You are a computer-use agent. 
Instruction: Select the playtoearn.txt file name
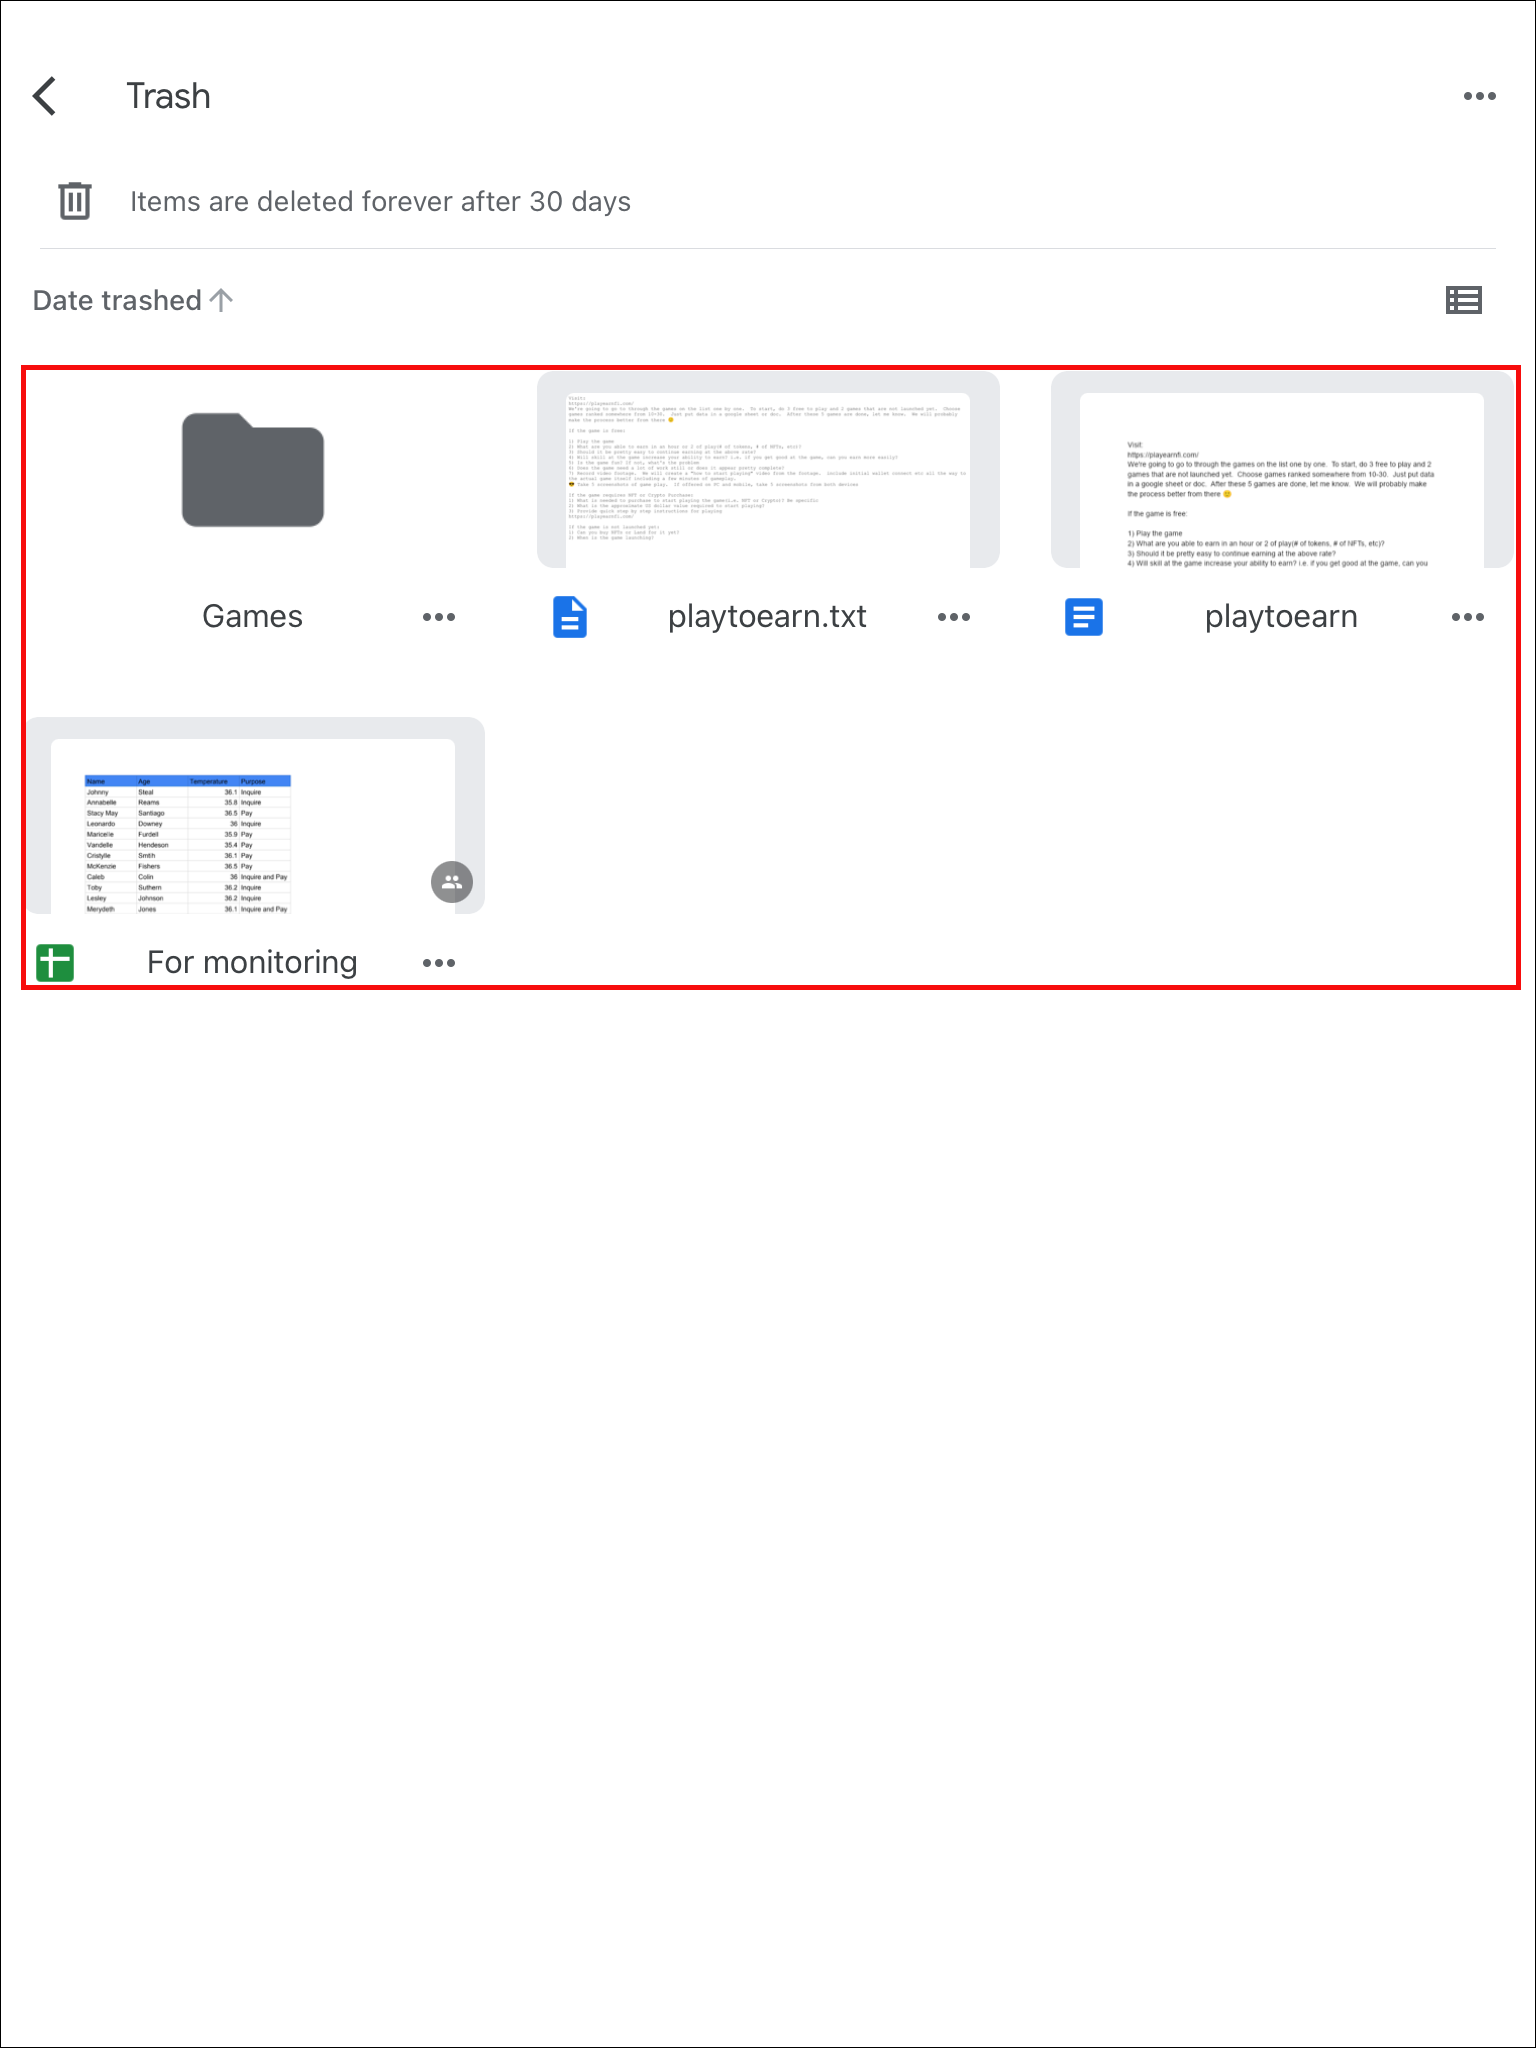768,617
